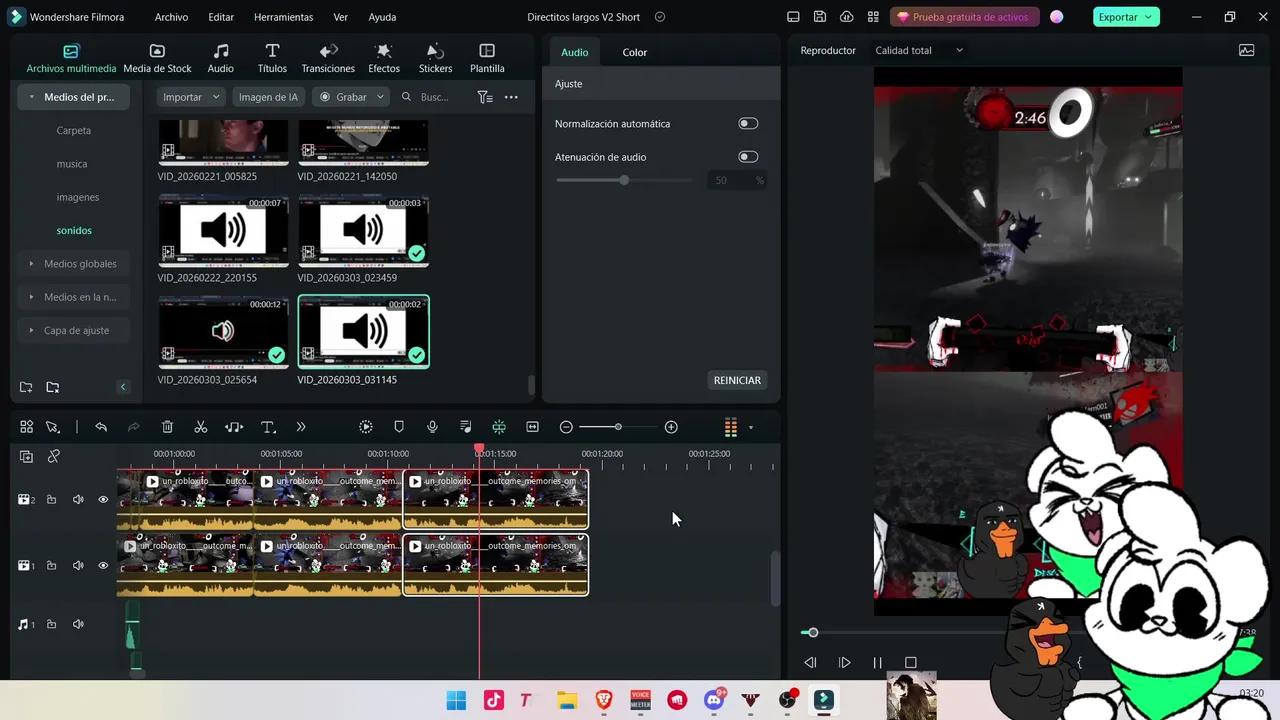Open the Audio library tab
This screenshot has height=720, width=1280.
tap(220, 59)
